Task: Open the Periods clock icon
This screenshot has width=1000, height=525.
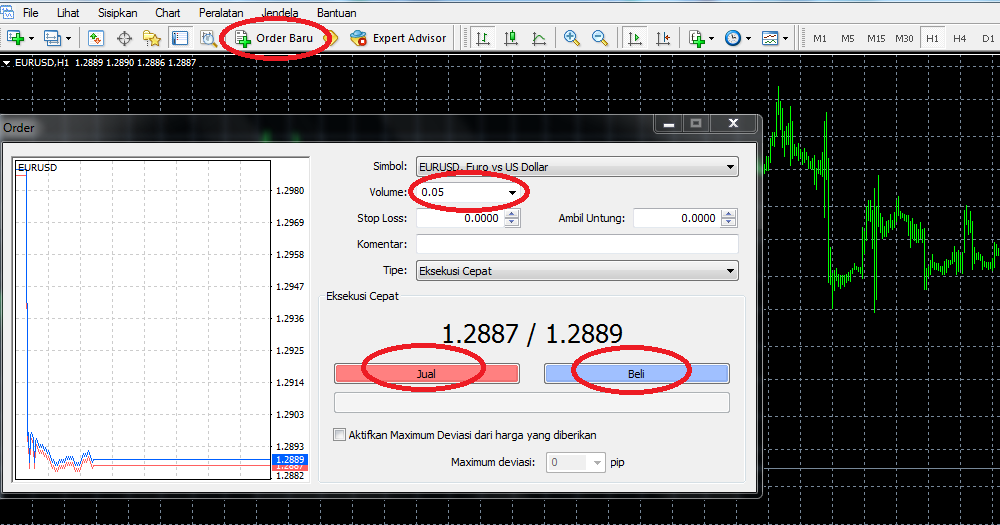Action: pos(733,38)
